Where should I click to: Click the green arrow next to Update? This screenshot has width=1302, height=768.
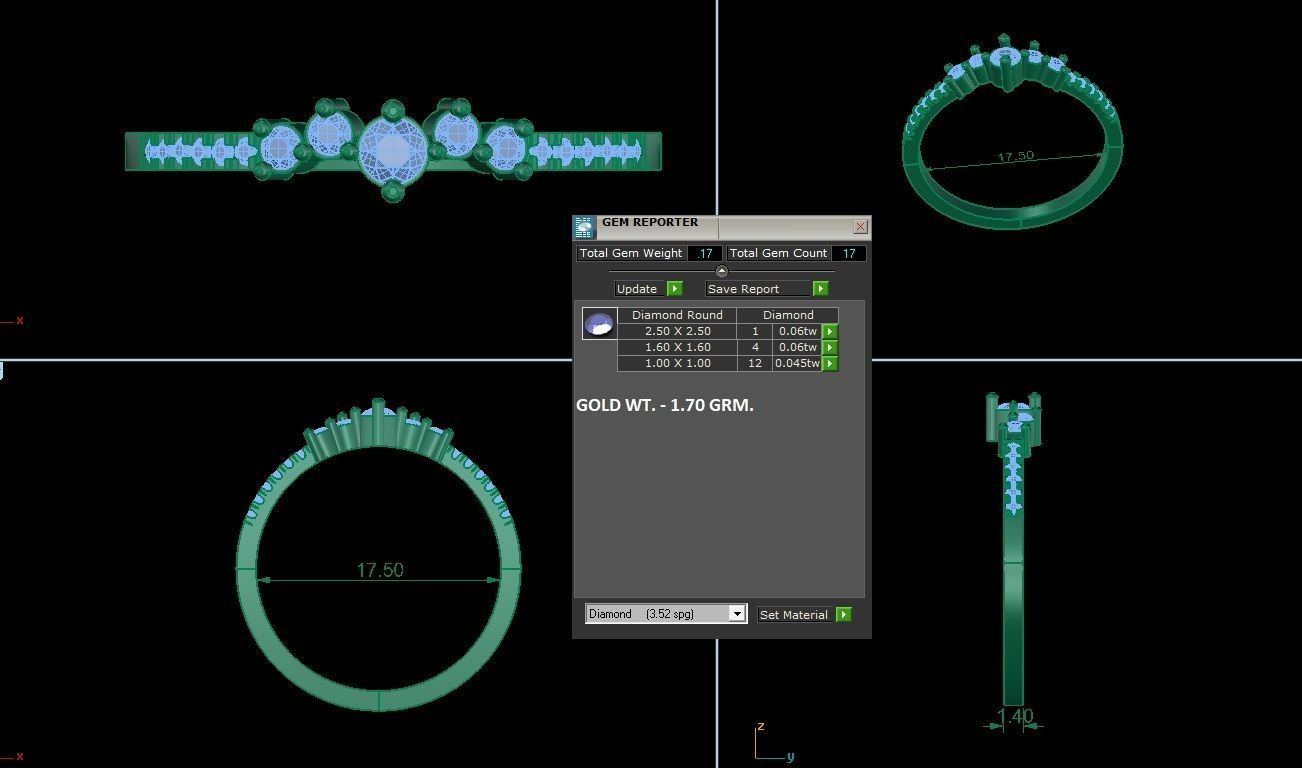click(x=674, y=289)
